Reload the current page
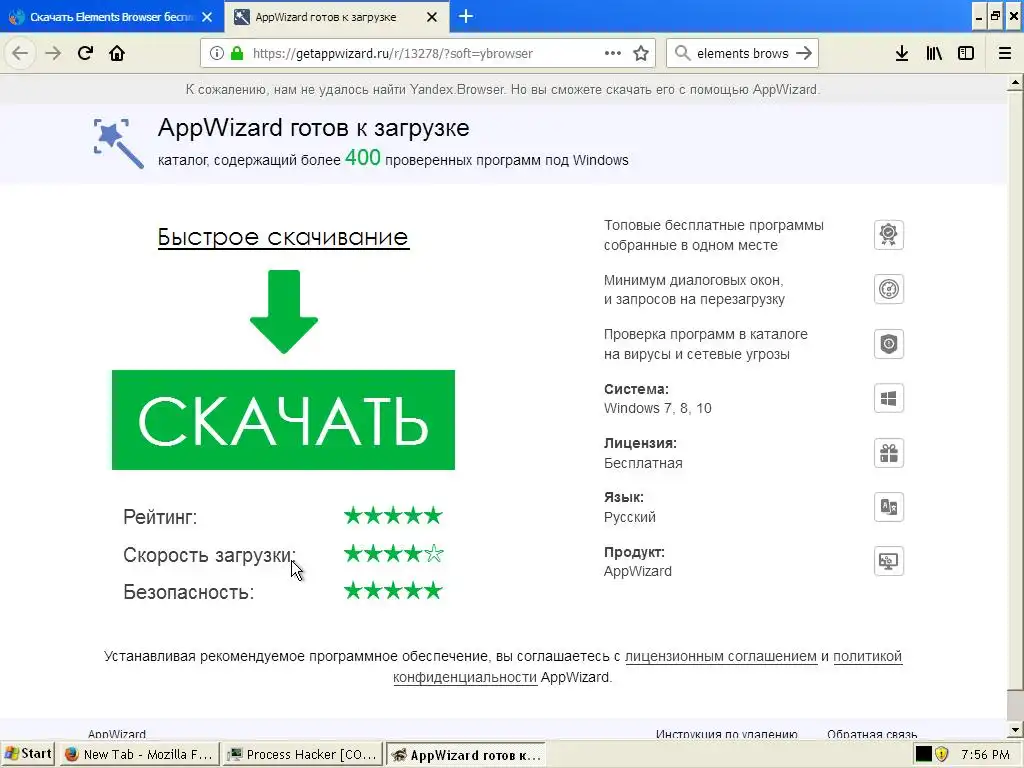The width and height of the screenshot is (1024, 768). pos(85,53)
